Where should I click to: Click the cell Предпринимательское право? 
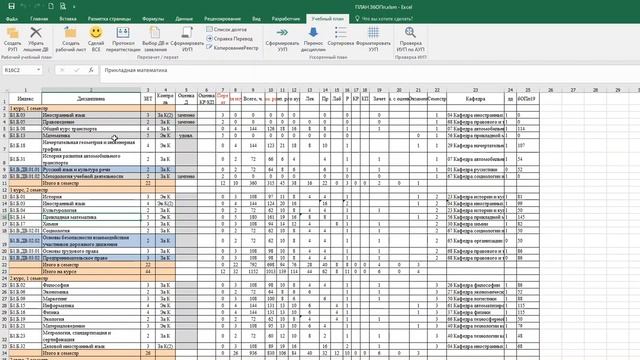91,258
